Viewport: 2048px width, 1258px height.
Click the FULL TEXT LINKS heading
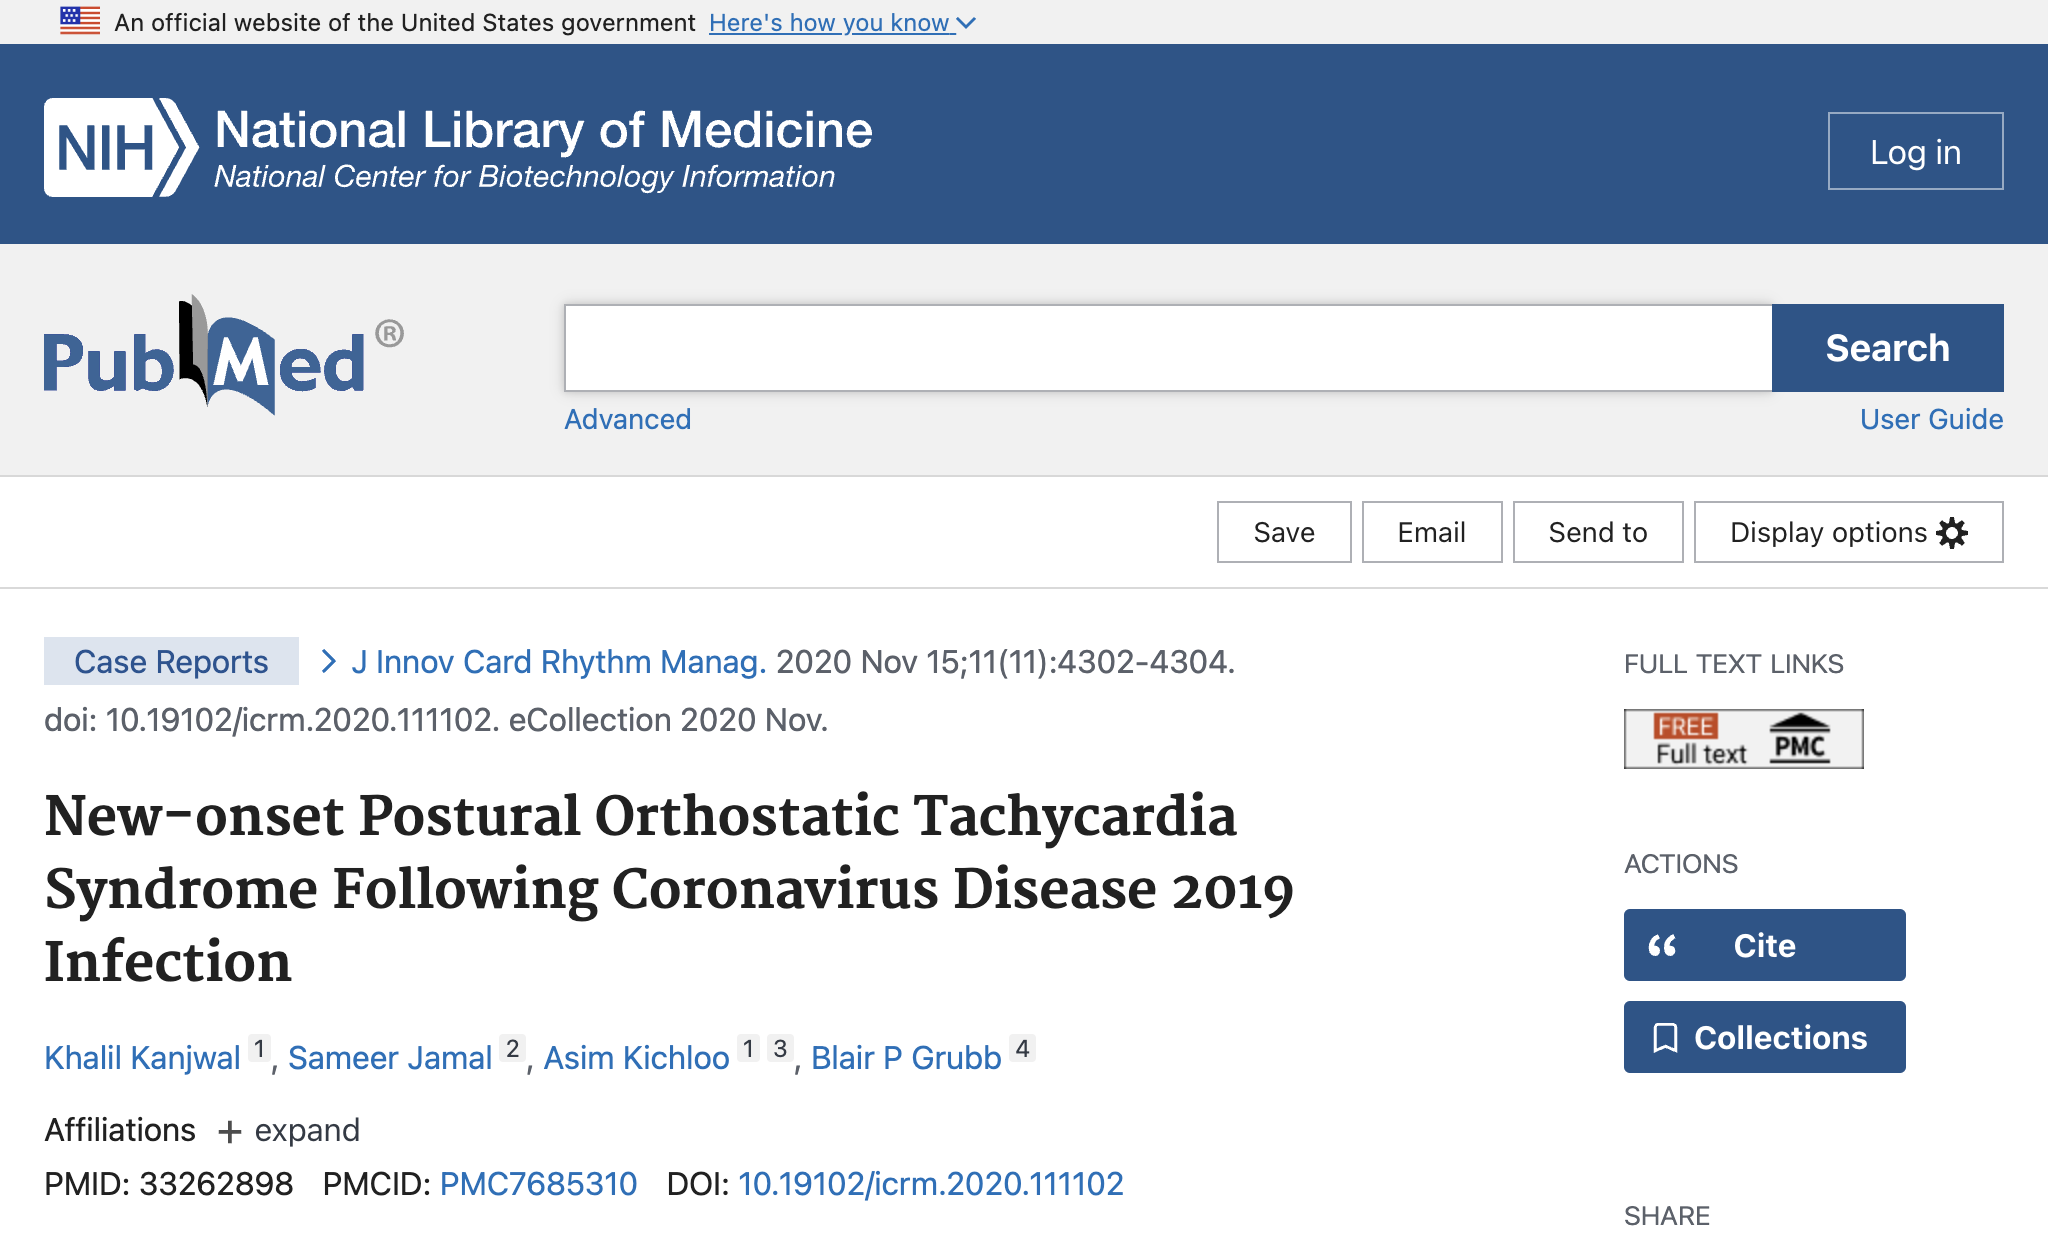[x=1733, y=664]
